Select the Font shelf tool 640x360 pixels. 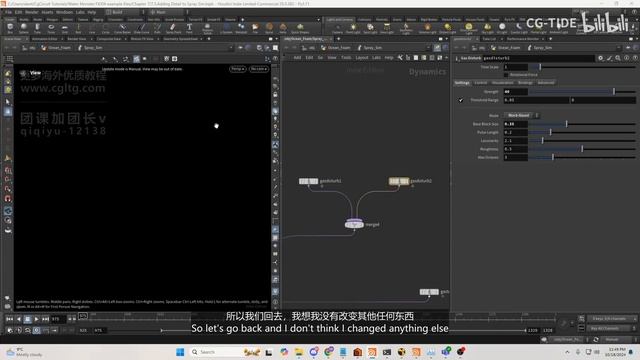coord(189,28)
